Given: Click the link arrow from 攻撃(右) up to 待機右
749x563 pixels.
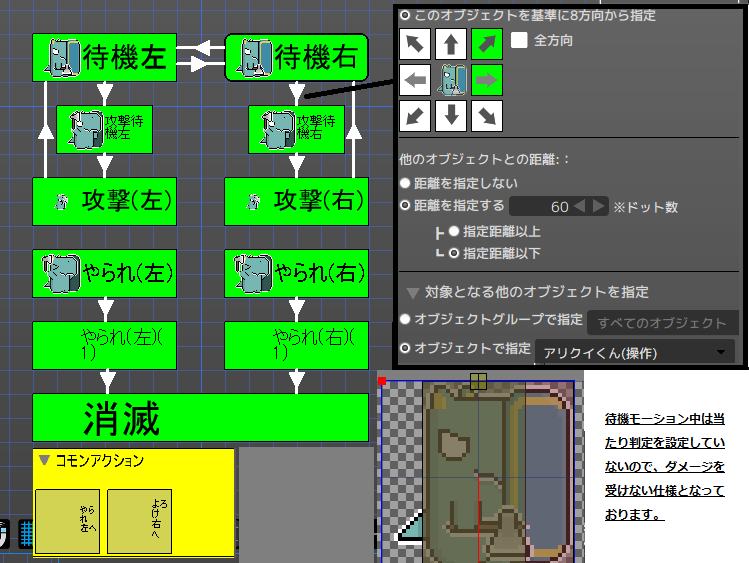Looking at the screenshot, I should coord(353,130).
